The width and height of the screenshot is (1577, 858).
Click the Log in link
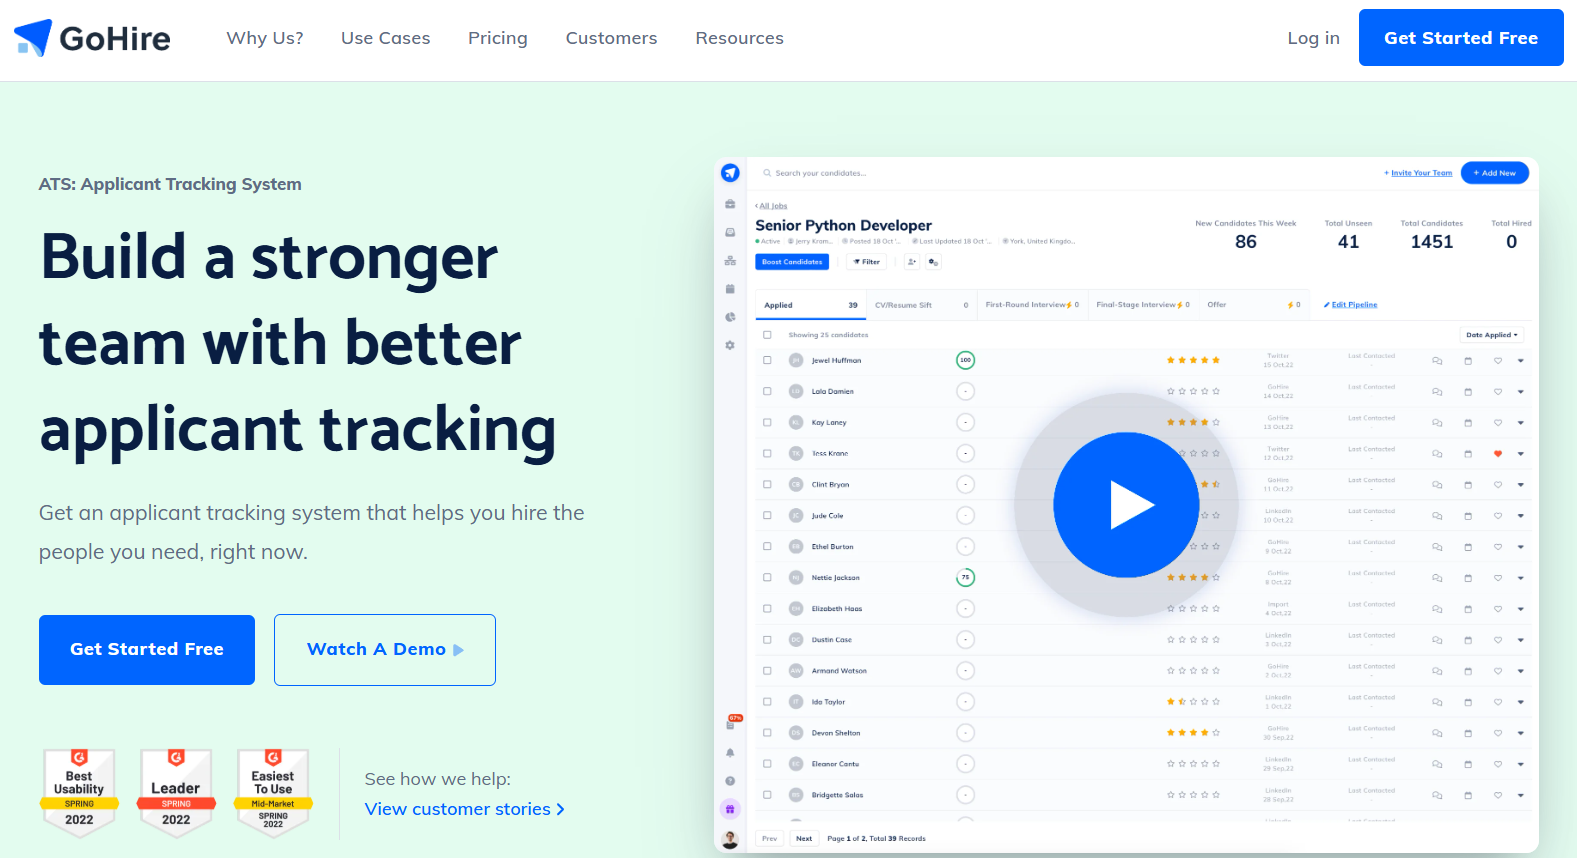point(1313,38)
